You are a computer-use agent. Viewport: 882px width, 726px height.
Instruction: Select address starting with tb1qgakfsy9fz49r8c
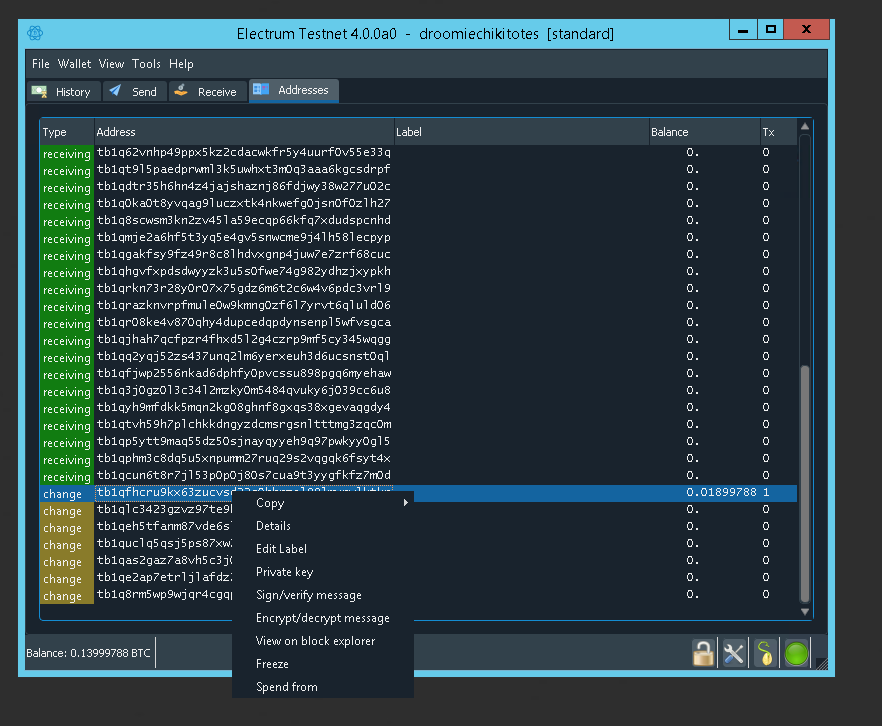click(x=244, y=254)
